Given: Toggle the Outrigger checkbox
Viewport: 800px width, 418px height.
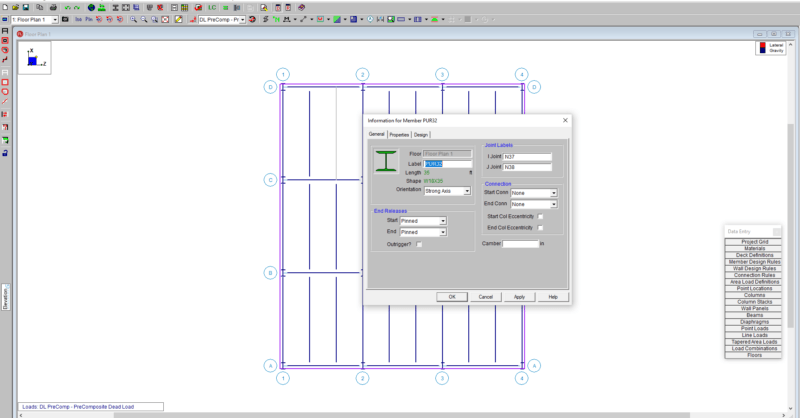Looking at the screenshot, I should click(419, 244).
